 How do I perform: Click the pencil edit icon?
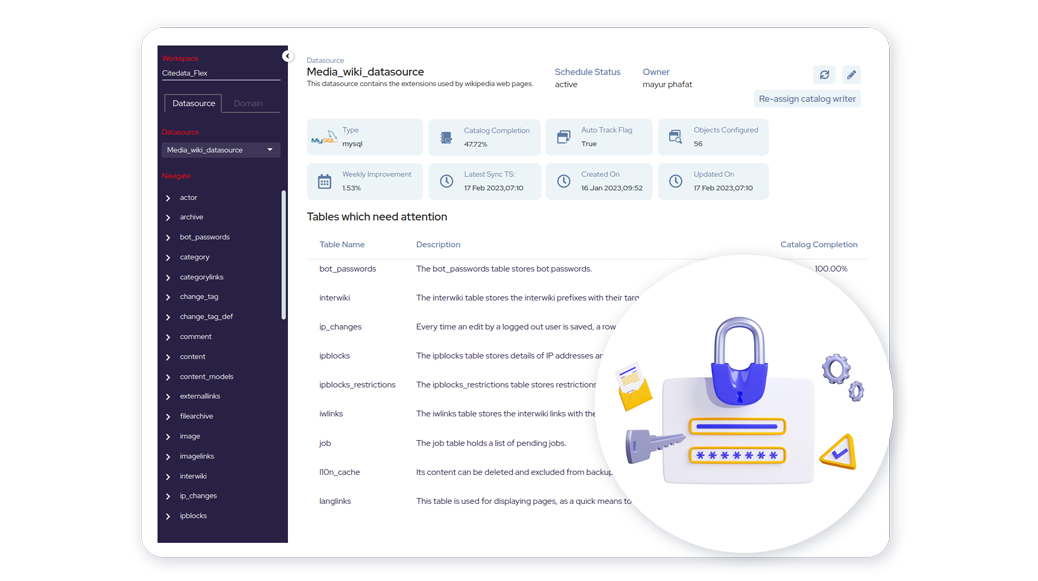point(851,74)
